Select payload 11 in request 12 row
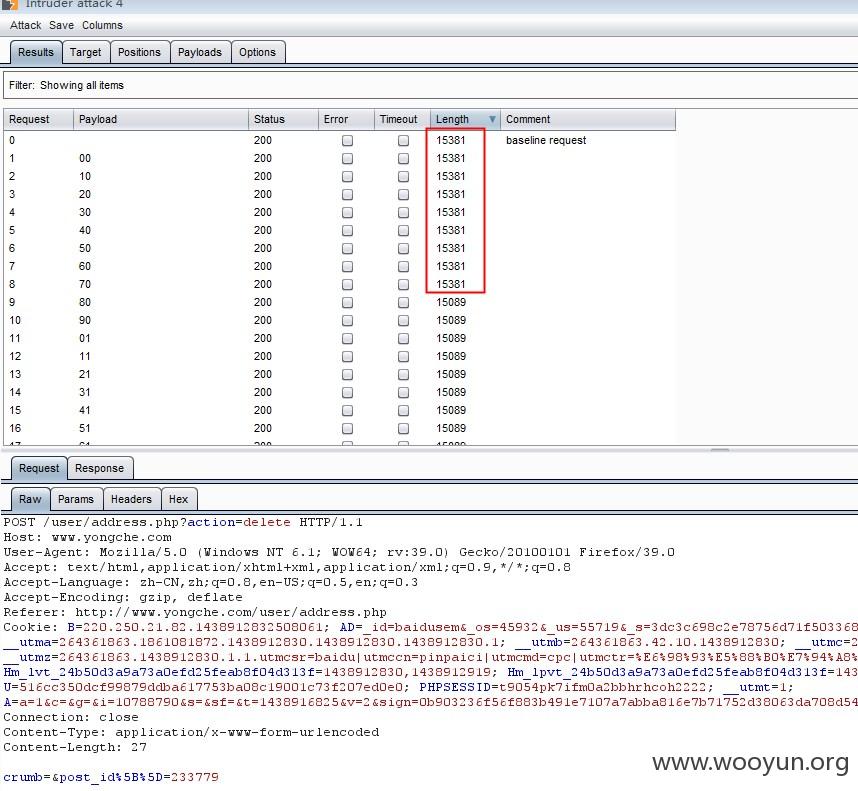 (85, 356)
